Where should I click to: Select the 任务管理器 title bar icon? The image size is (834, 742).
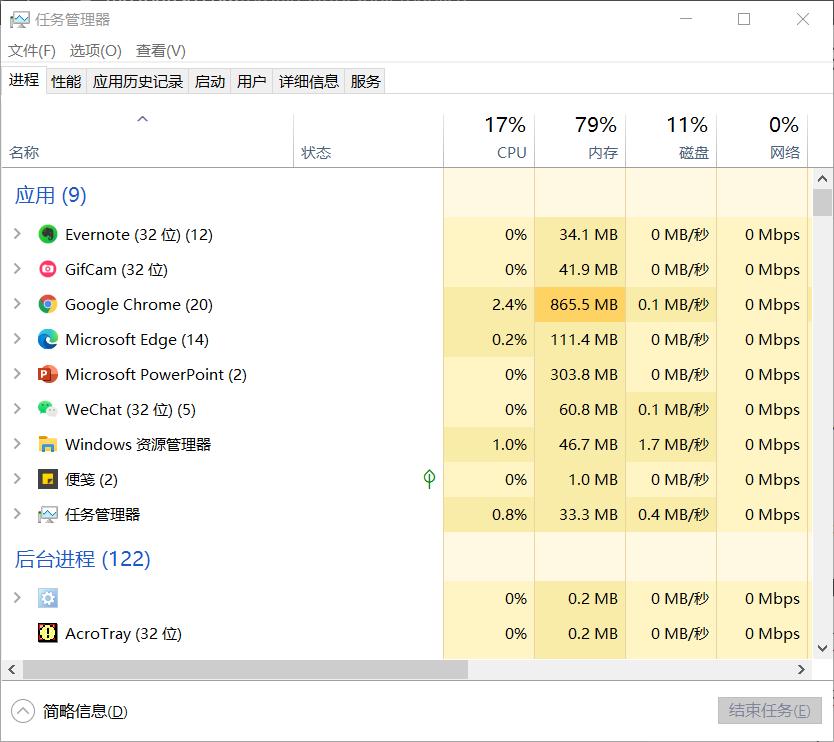point(19,19)
